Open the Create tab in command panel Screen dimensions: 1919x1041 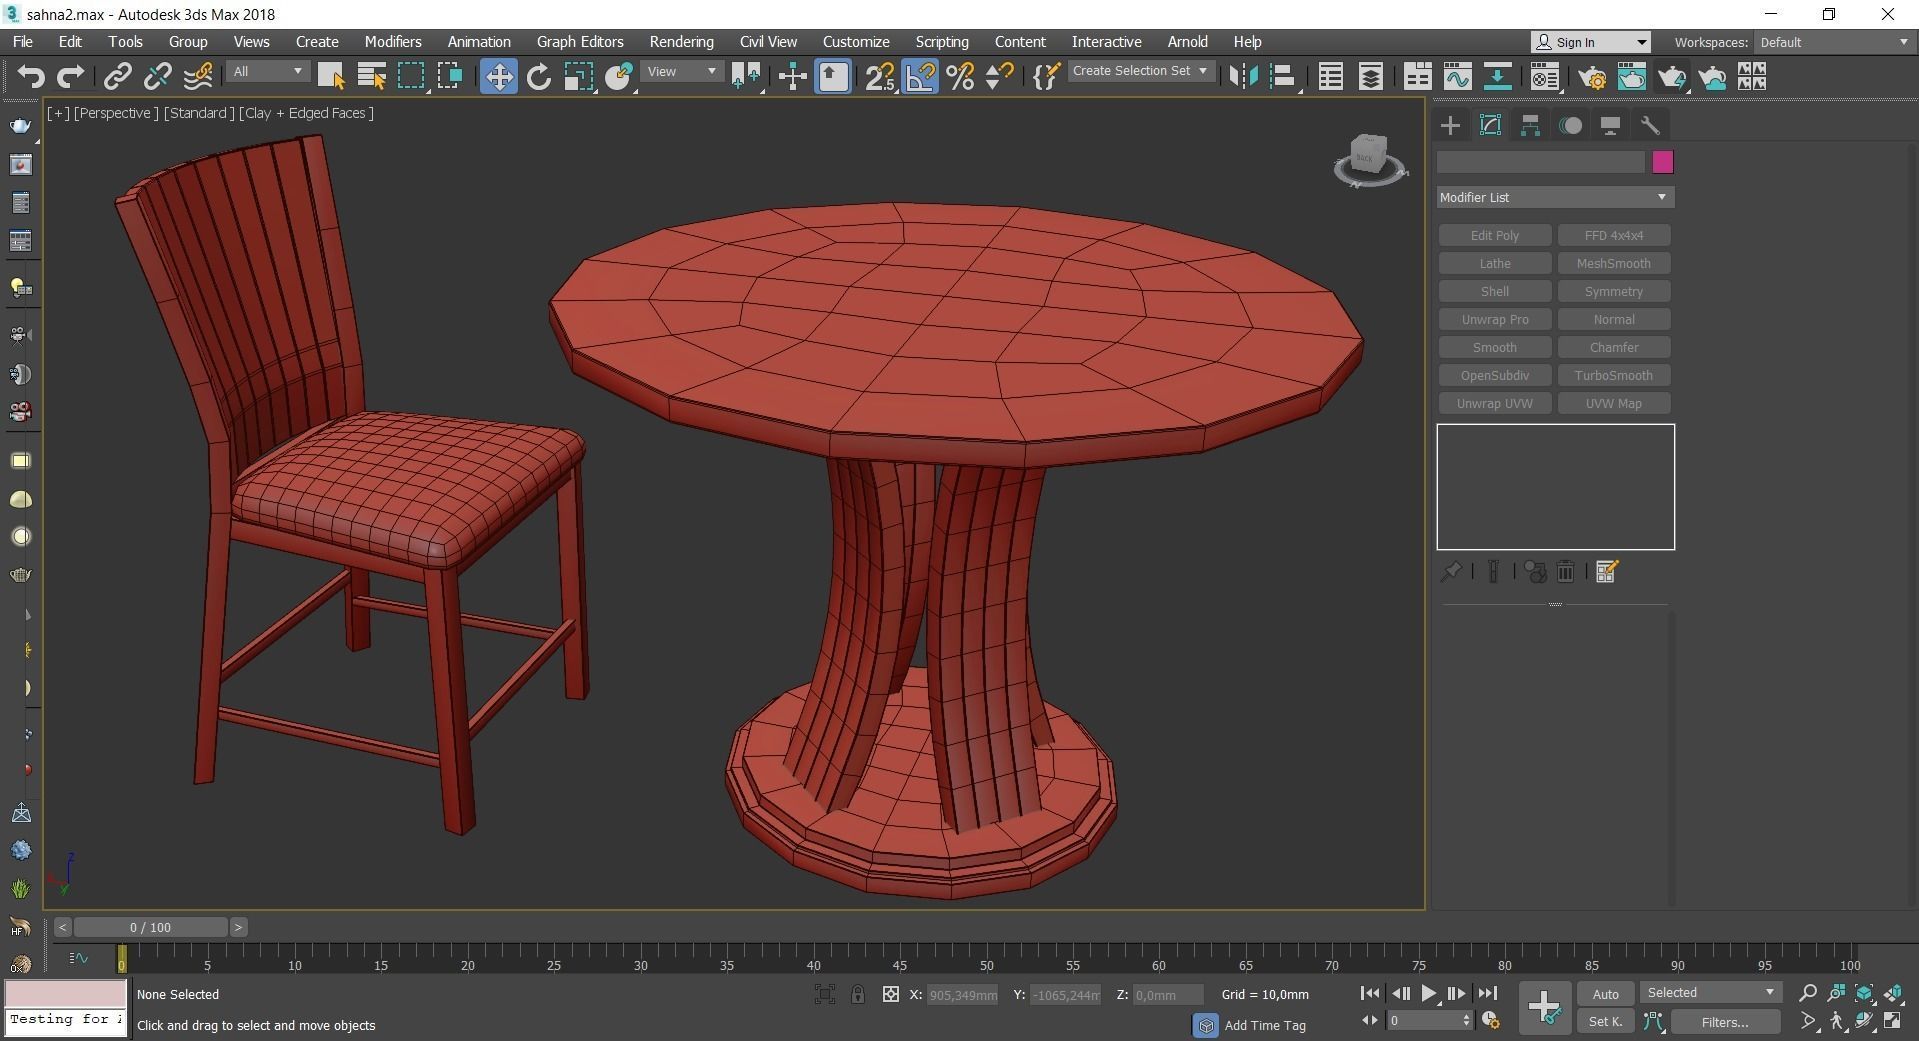point(1450,125)
